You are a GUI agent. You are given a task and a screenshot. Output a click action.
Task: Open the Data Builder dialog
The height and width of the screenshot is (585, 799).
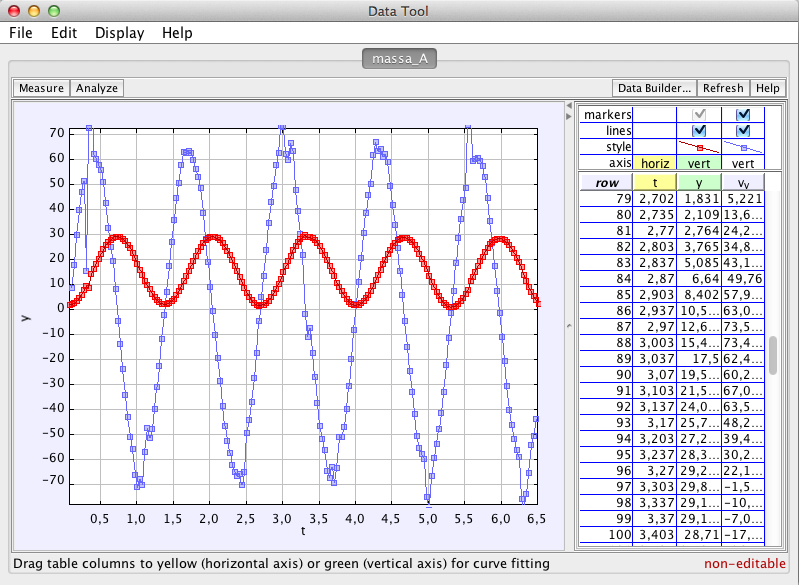[654, 88]
